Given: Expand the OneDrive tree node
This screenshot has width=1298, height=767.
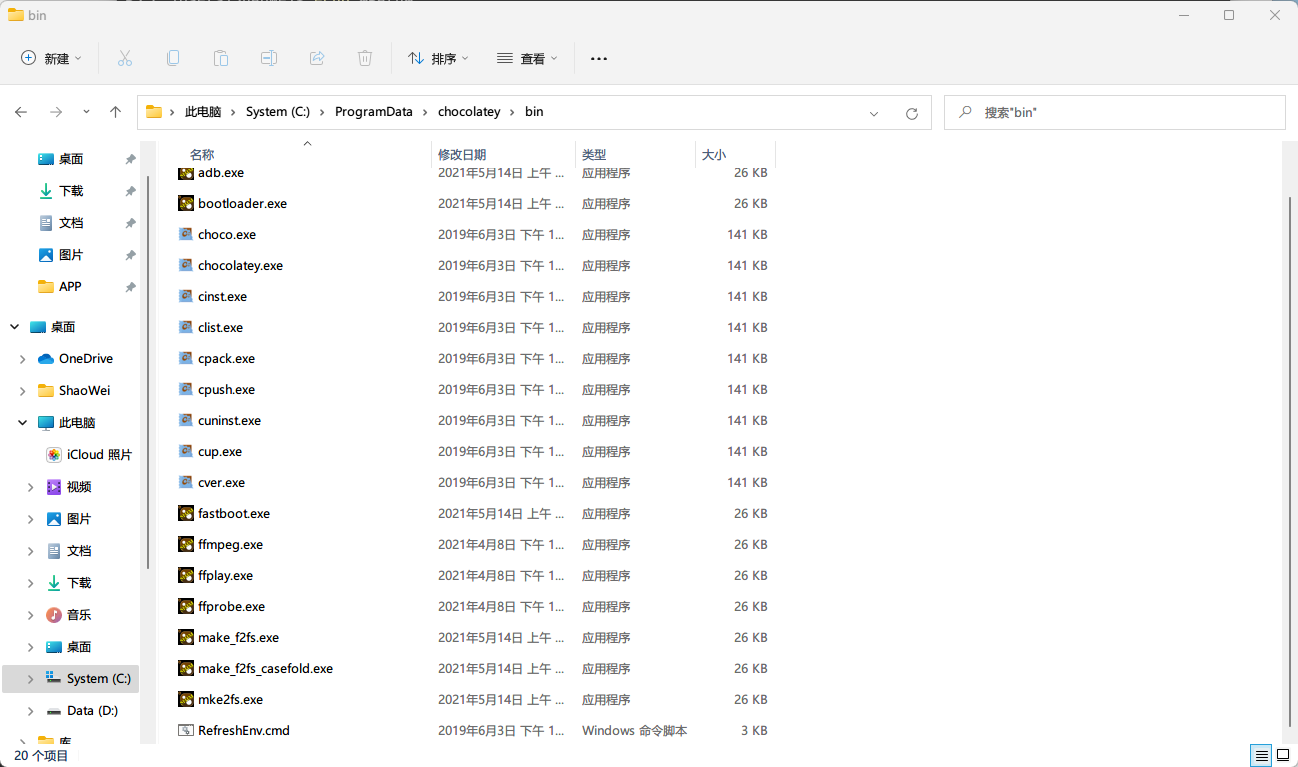Looking at the screenshot, I should point(22,359).
